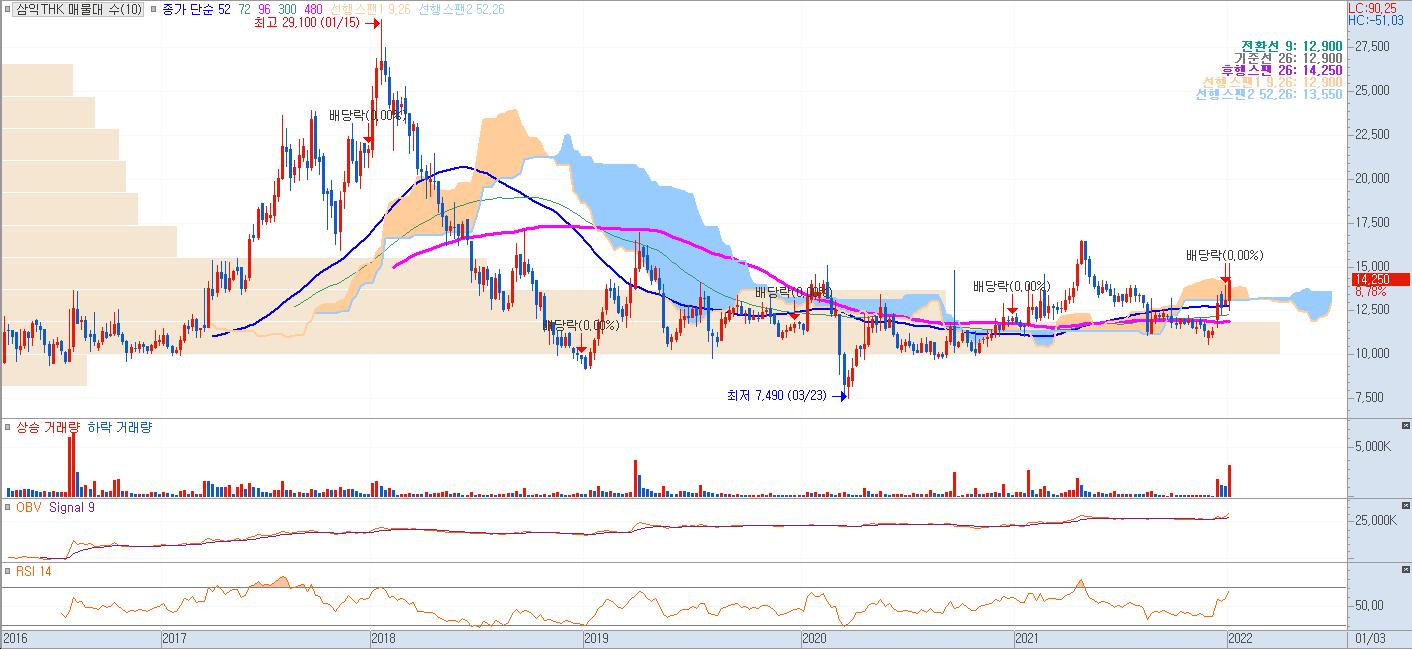This screenshot has height=649, width=1412.
Task: Click the 상승 거래량 legend label
Action: coord(47,427)
